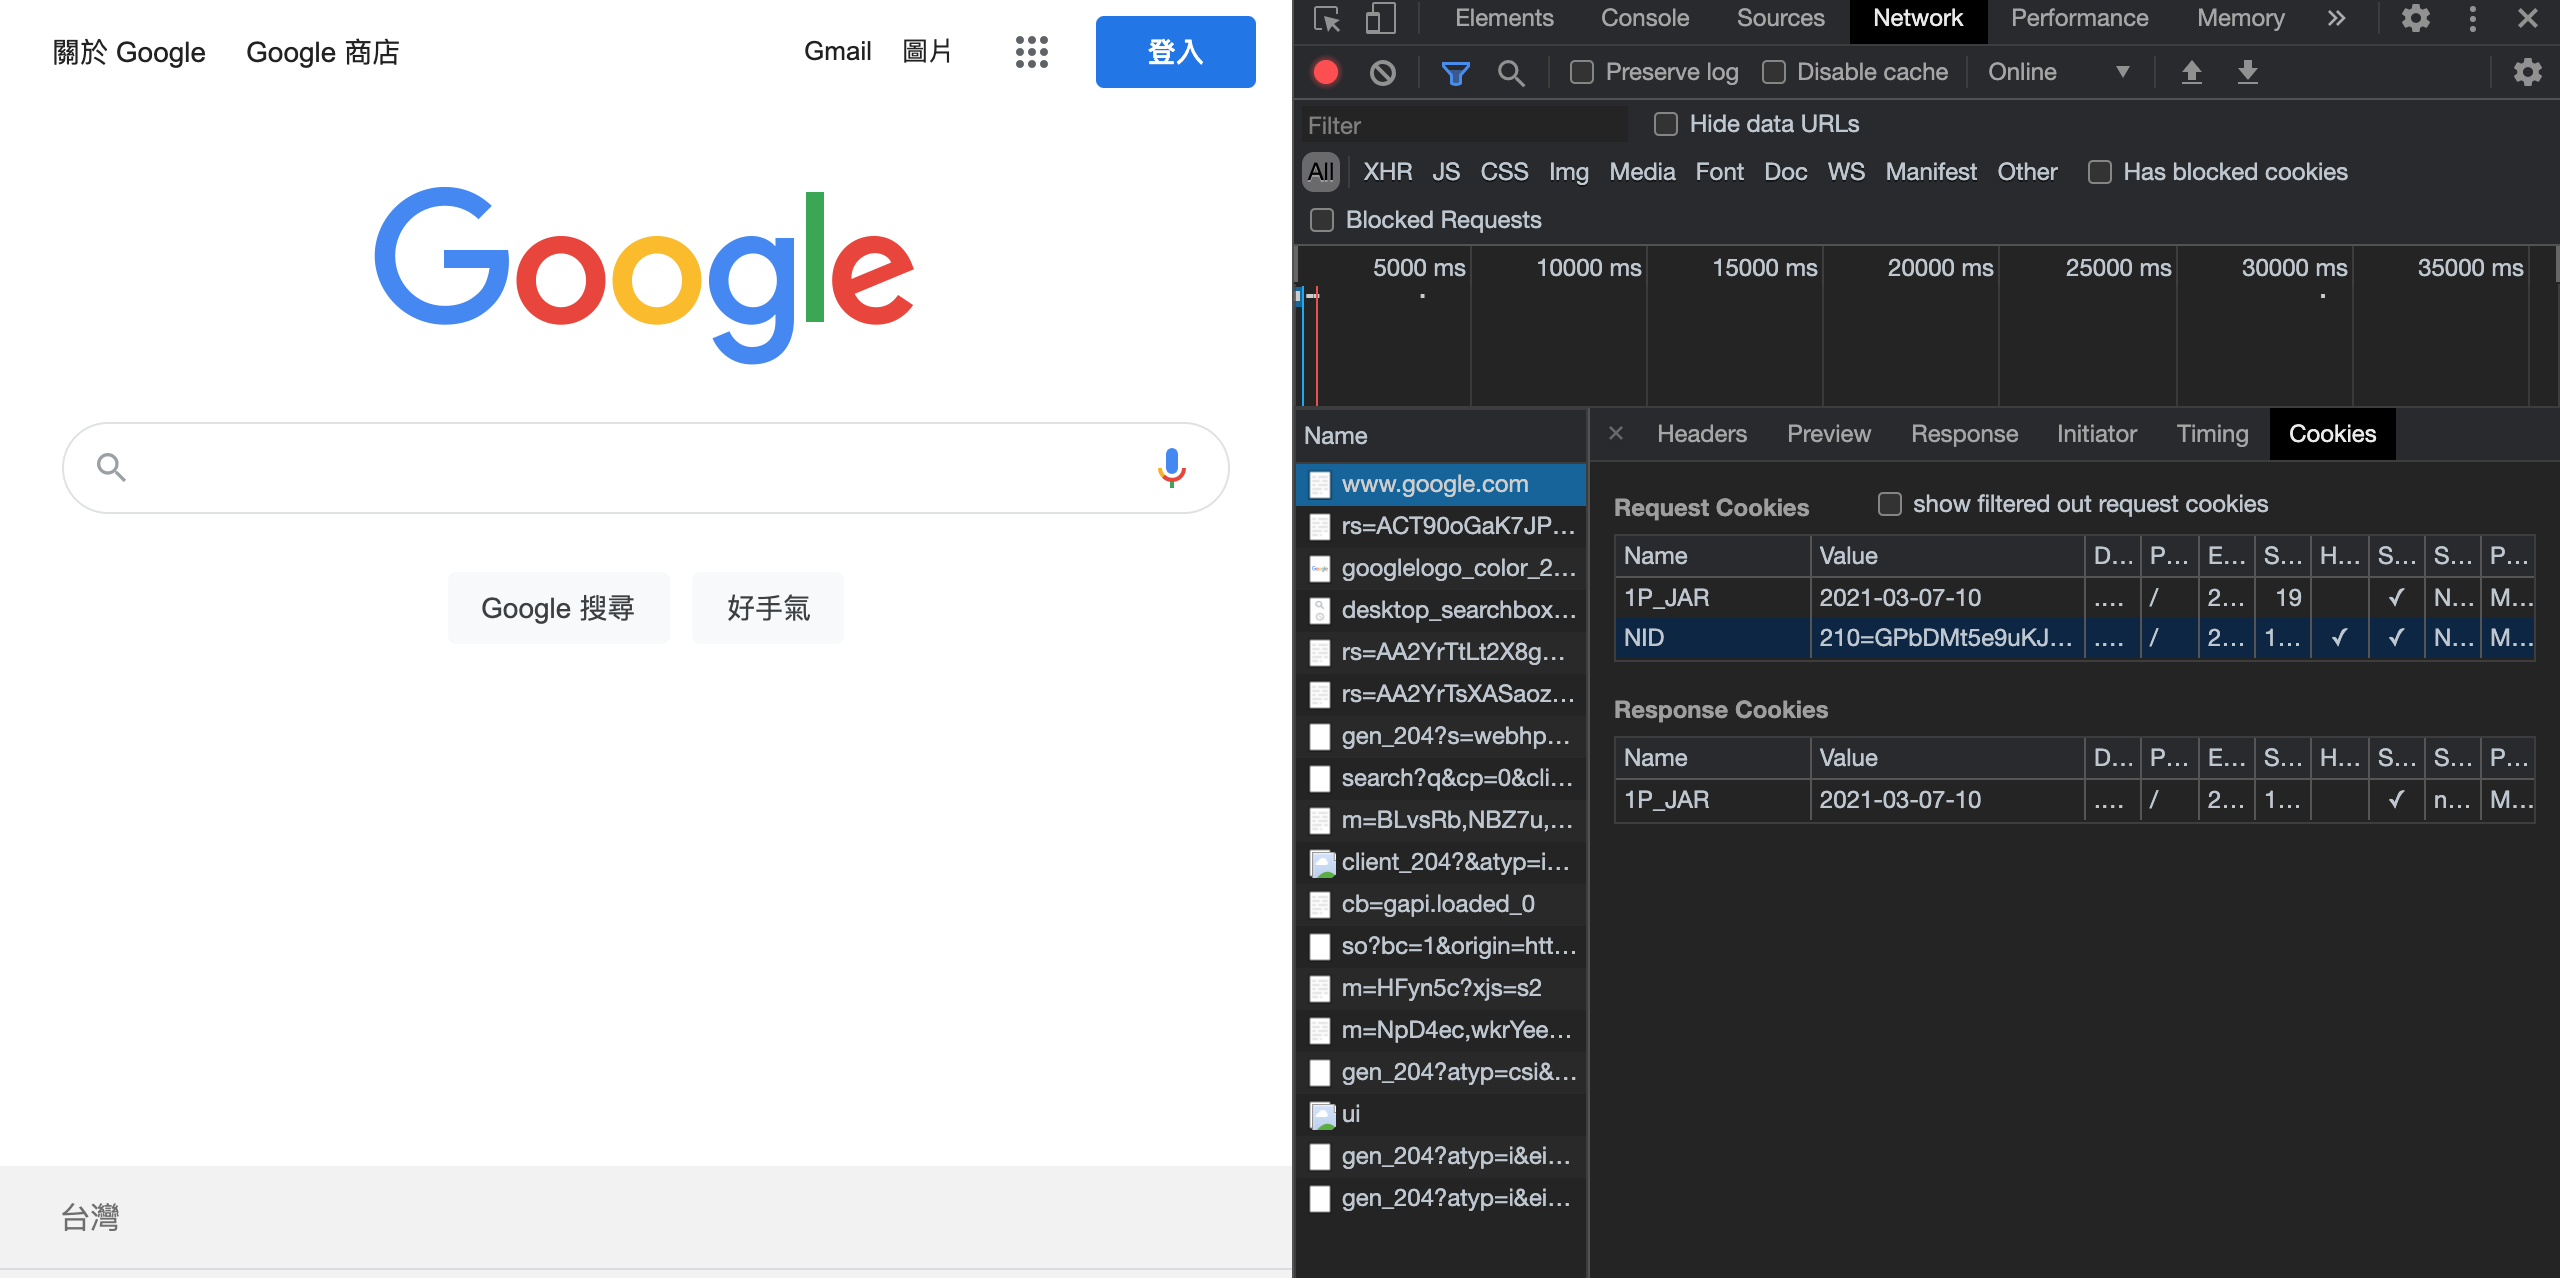Screen dimensions: 2560x1278
Task: Click the Google search input box
Action: coord(645,467)
